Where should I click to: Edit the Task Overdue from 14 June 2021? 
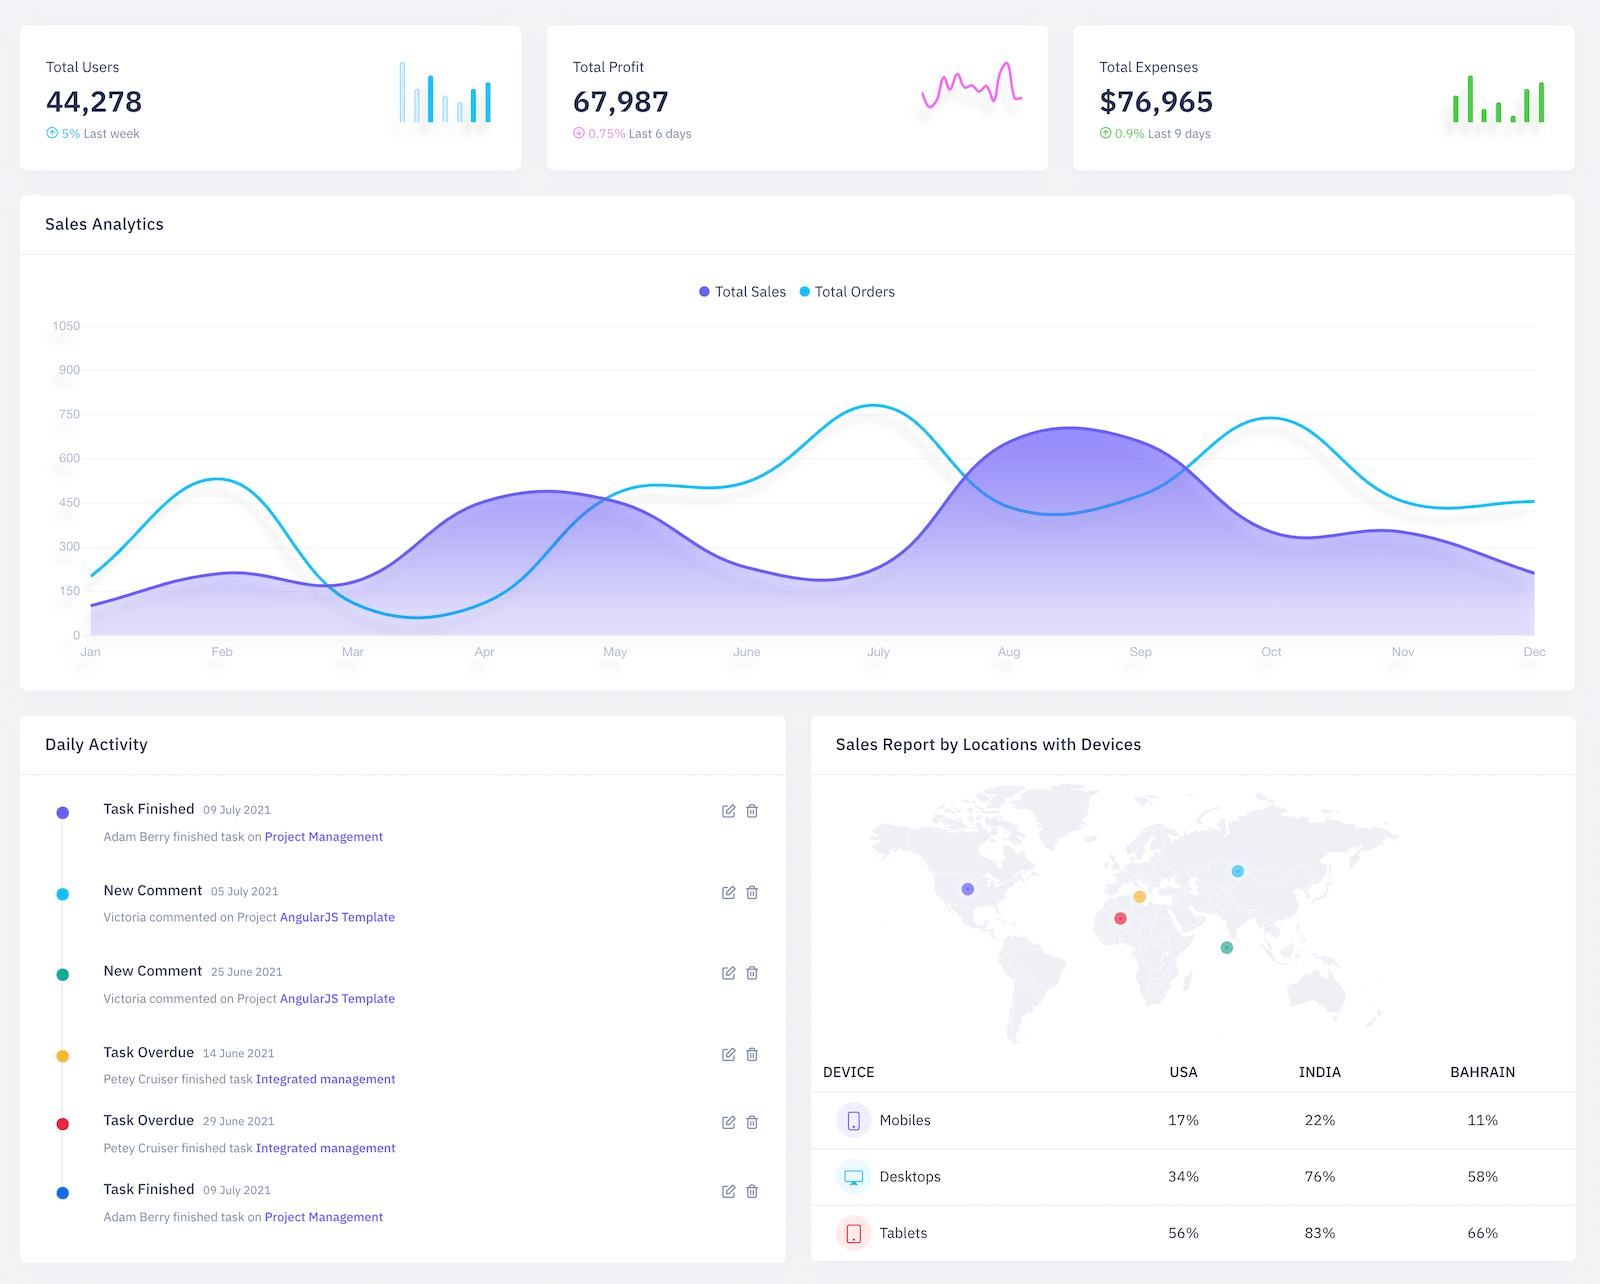(728, 1054)
